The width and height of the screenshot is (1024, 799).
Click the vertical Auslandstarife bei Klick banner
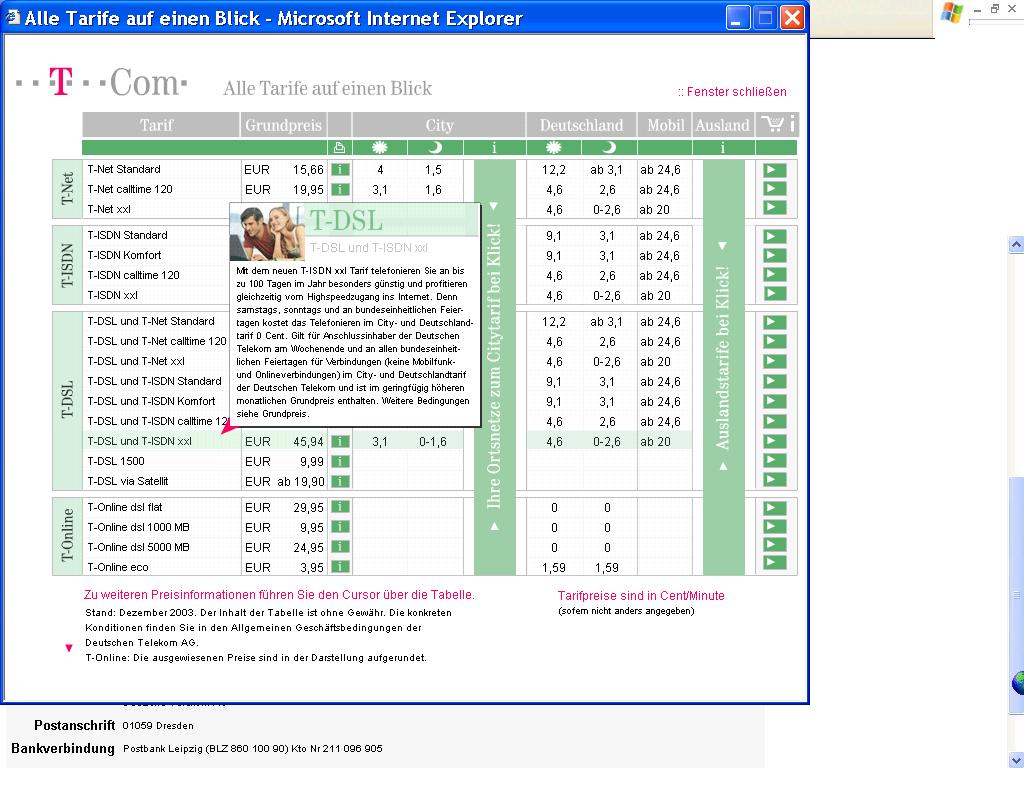point(723,367)
